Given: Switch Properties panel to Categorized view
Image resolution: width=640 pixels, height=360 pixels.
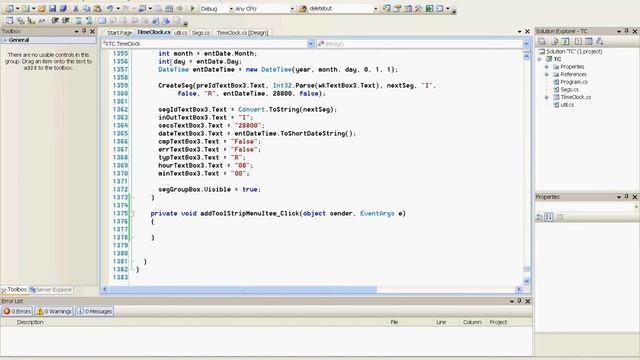Looking at the screenshot, I should [539, 217].
